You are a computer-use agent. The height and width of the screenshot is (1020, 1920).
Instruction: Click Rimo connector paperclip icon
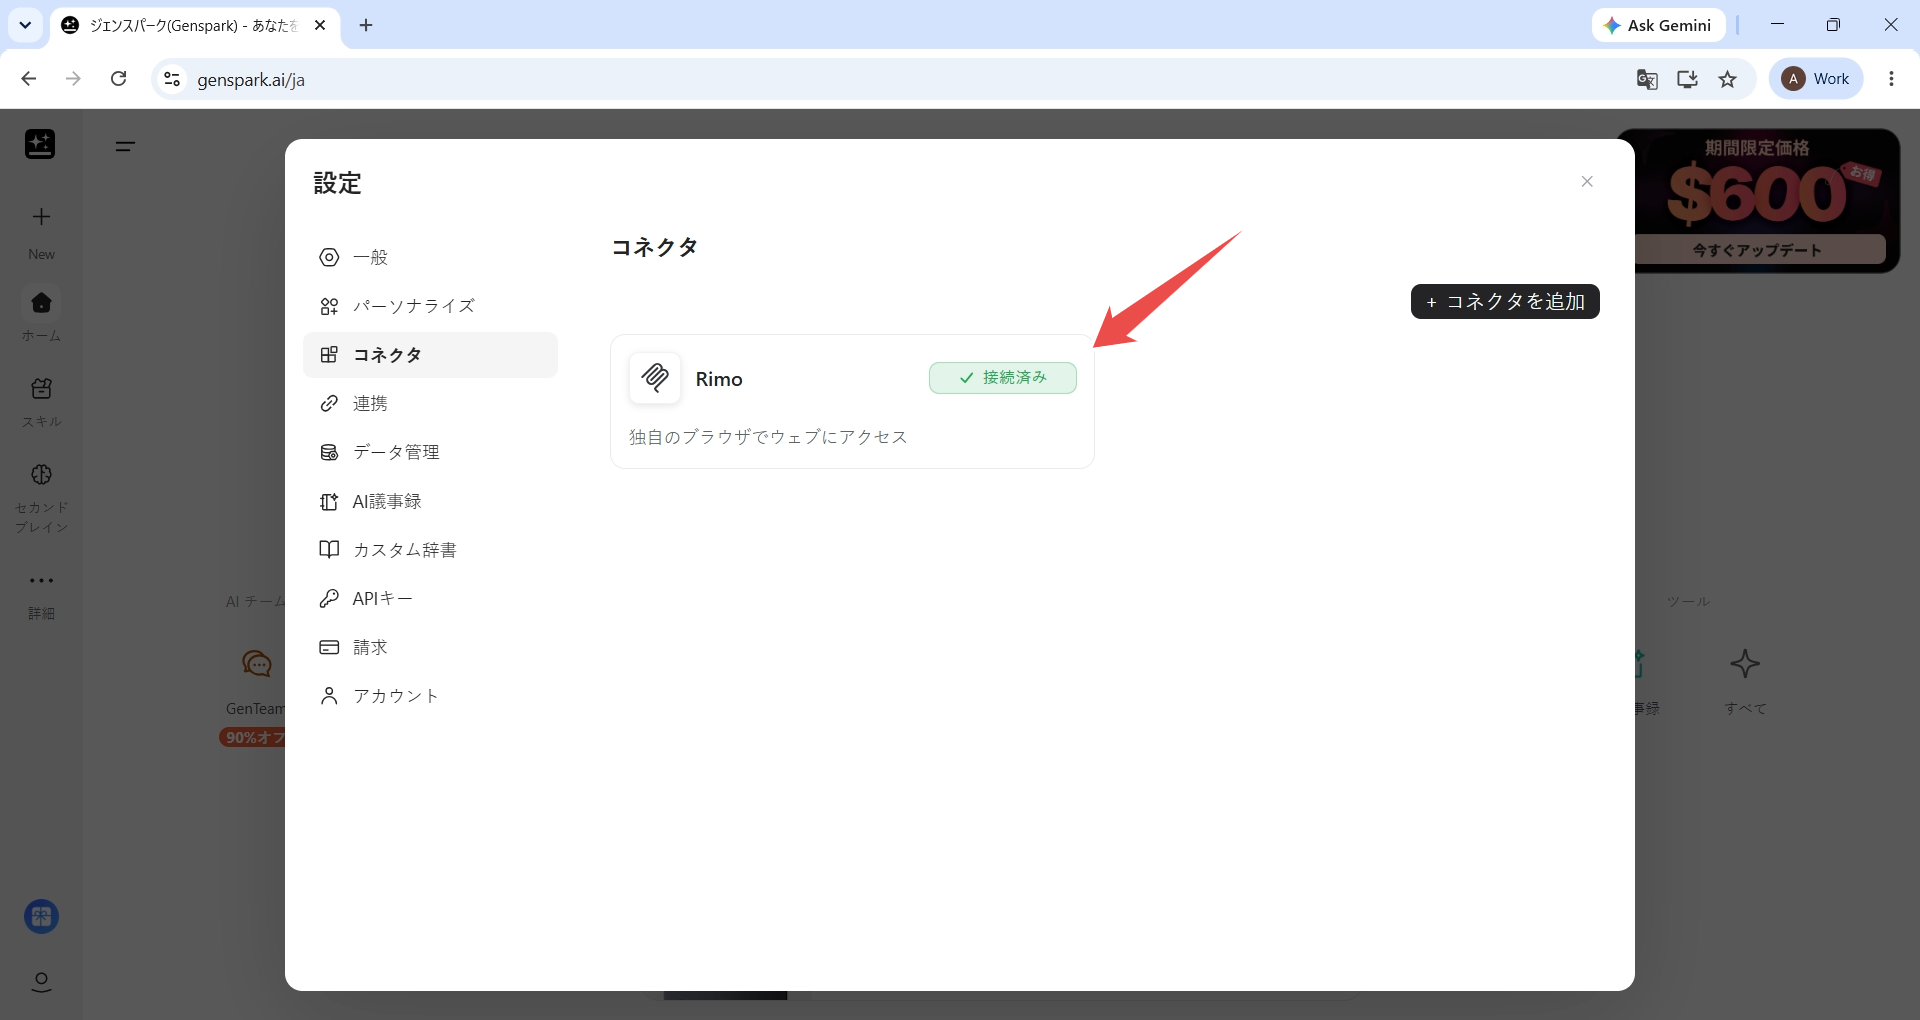(655, 378)
